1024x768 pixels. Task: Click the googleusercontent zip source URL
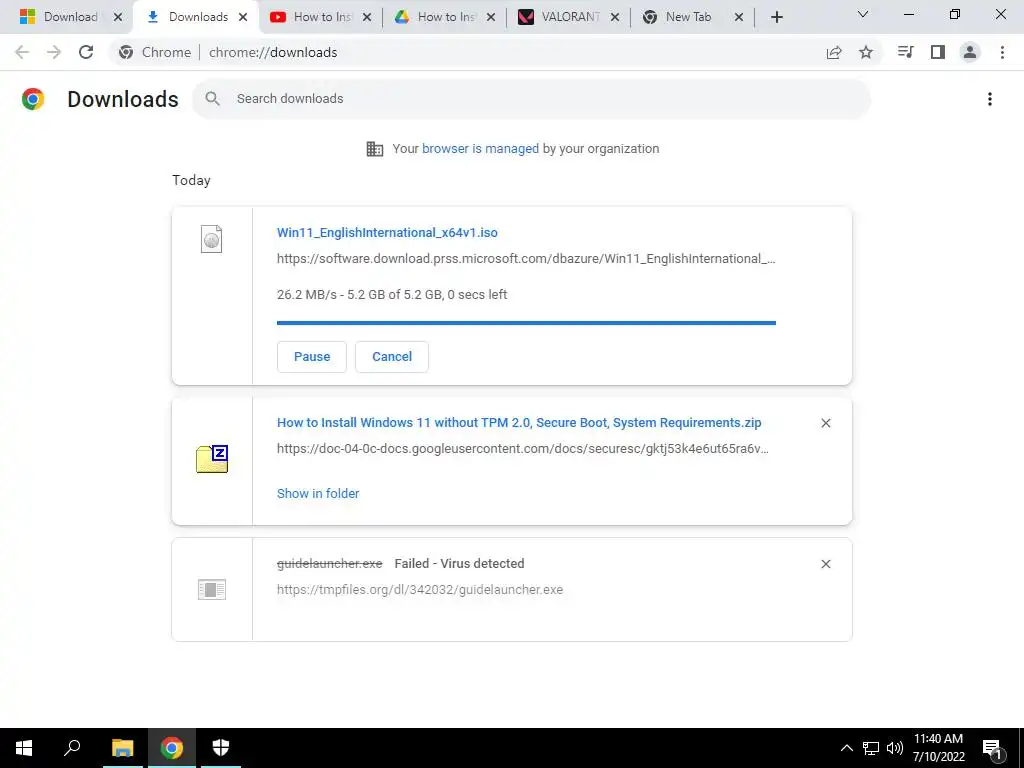coord(522,449)
